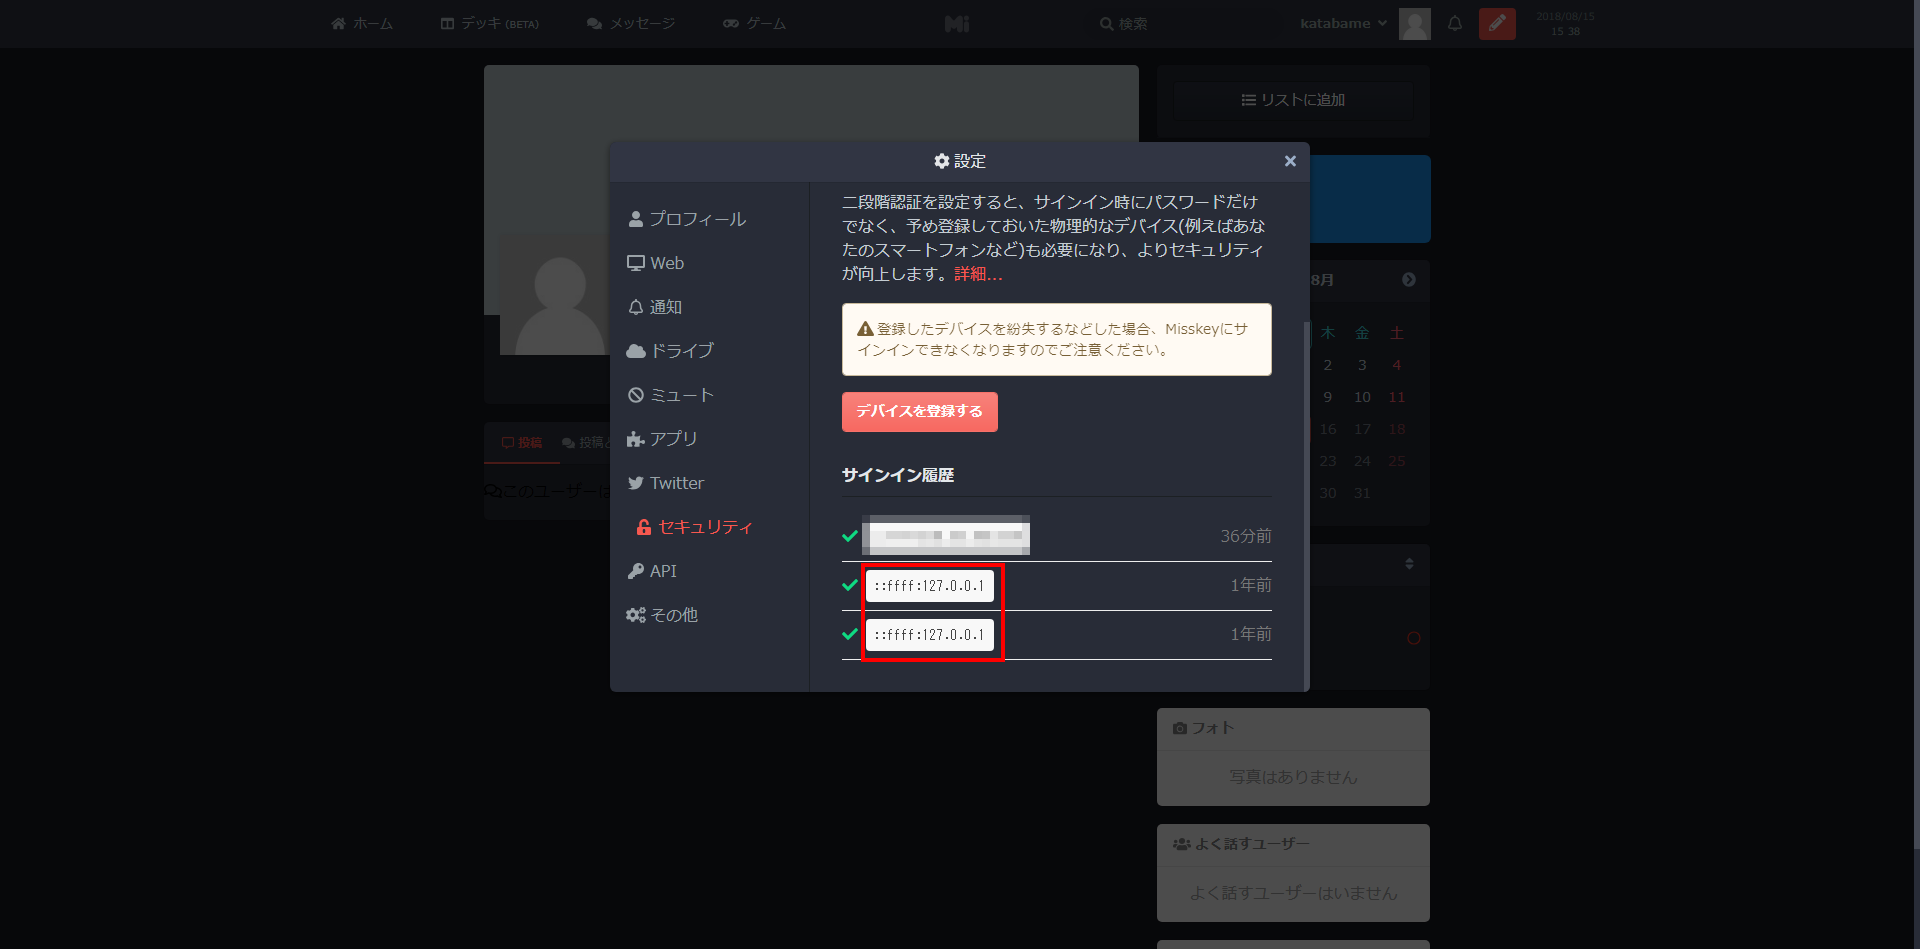Open the 詳細... link about two-factor authentication
The image size is (1920, 949).
(978, 274)
